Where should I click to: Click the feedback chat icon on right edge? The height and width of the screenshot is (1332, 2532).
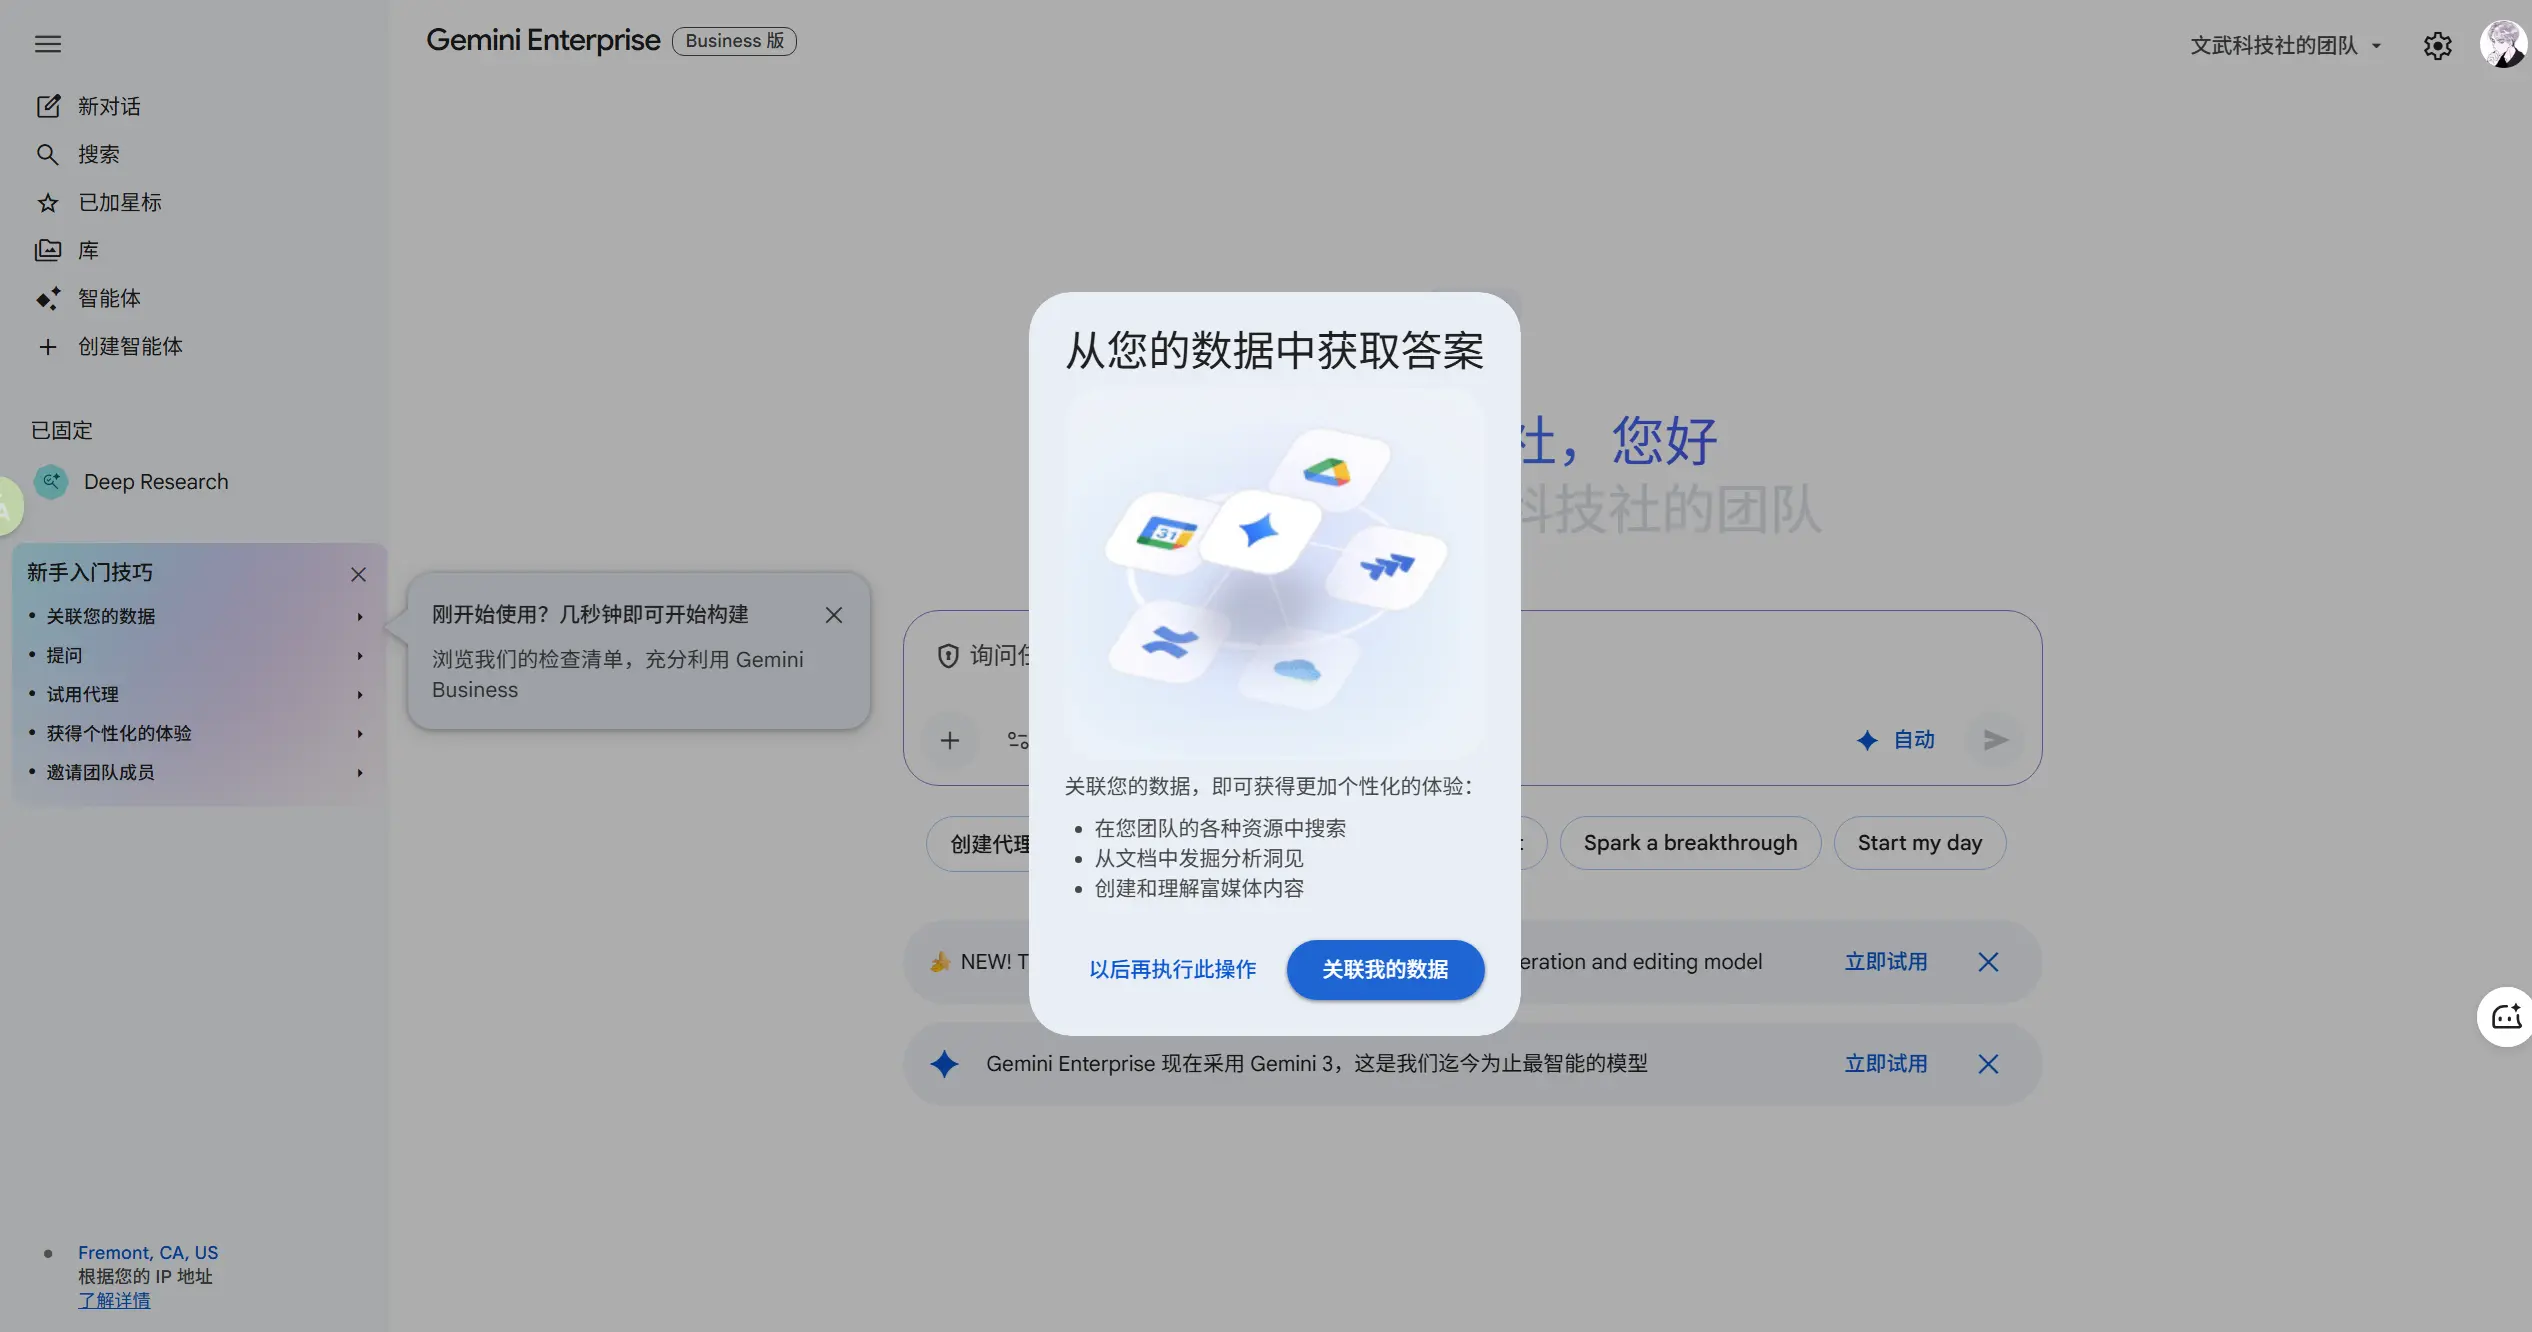tap(2505, 1017)
